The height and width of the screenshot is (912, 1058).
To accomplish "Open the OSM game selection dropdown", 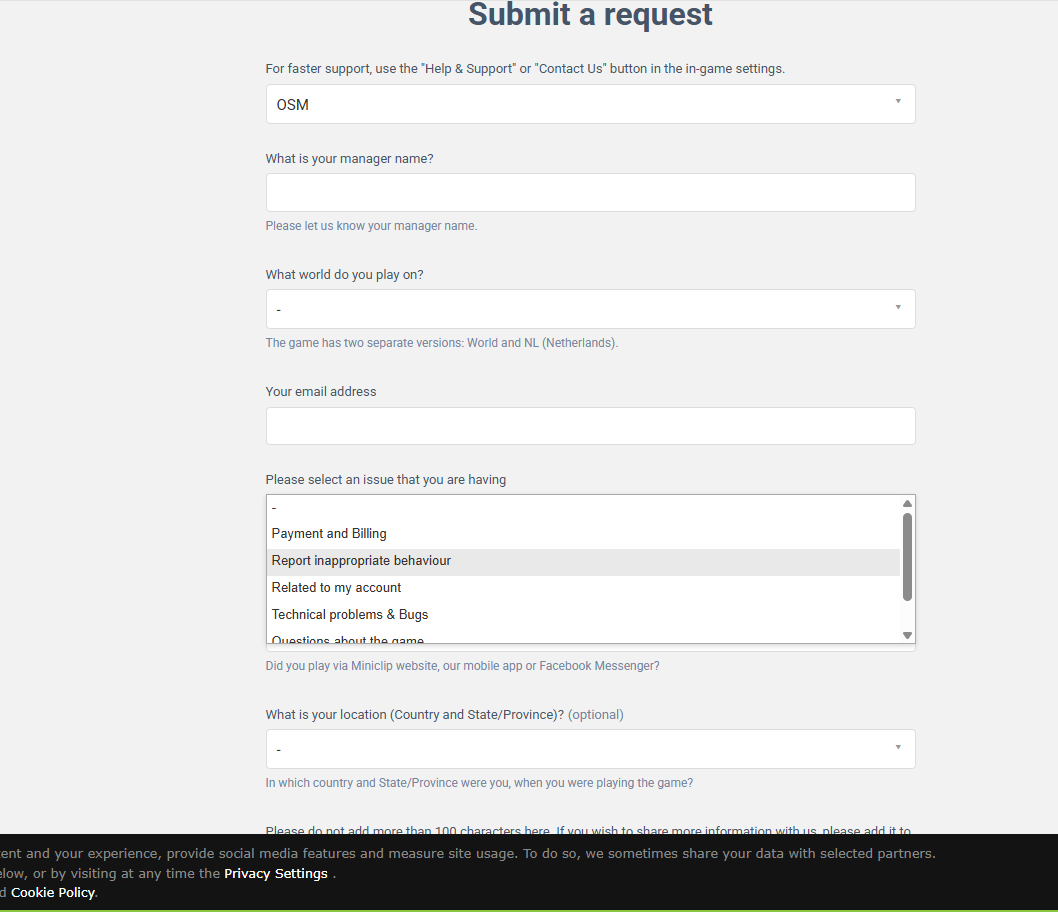I will pyautogui.click(x=590, y=104).
